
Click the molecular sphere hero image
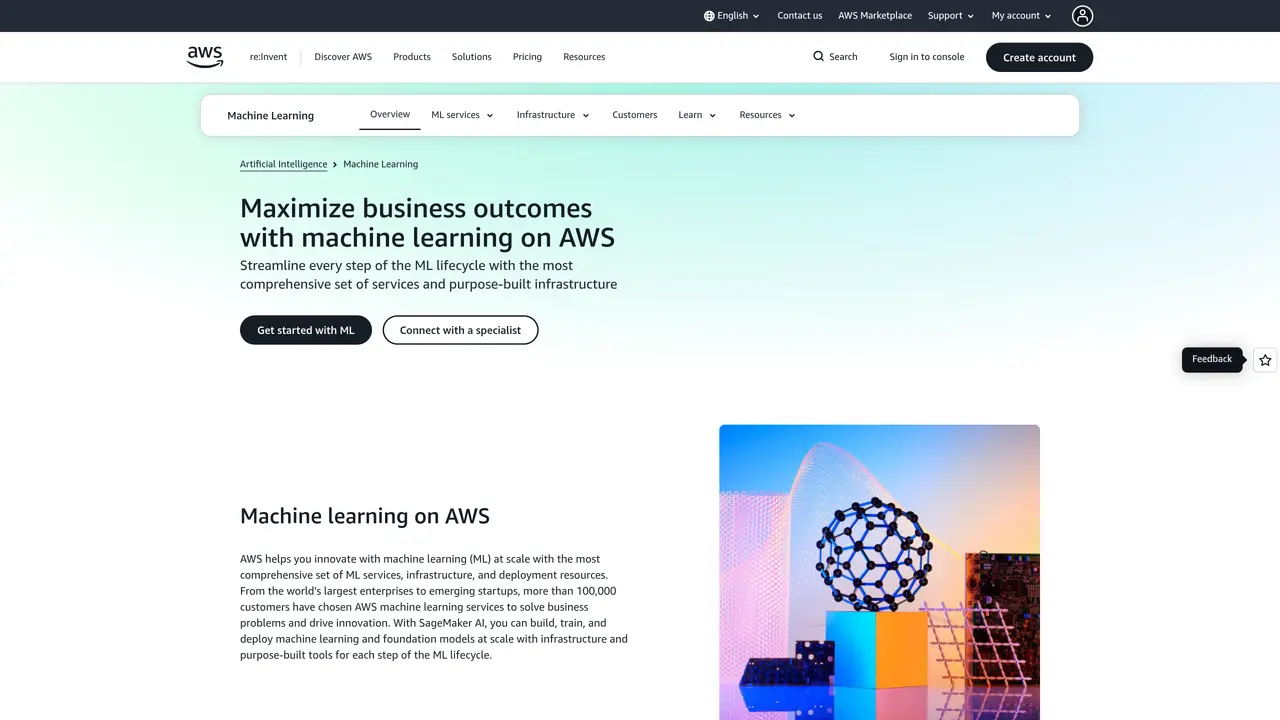coord(879,572)
